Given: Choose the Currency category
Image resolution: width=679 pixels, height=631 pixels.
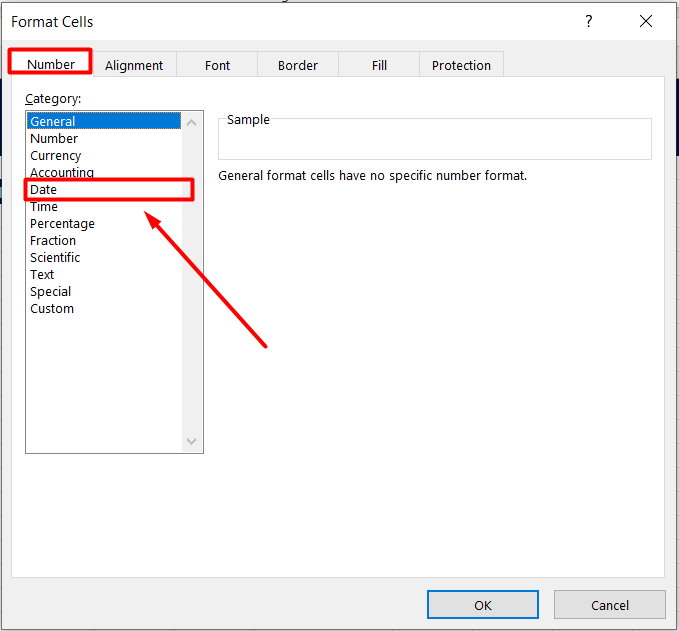Looking at the screenshot, I should (104, 155).
